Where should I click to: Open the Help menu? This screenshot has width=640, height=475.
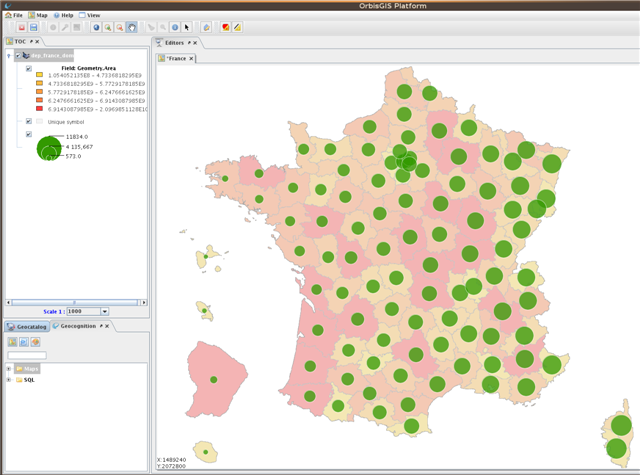click(64, 16)
